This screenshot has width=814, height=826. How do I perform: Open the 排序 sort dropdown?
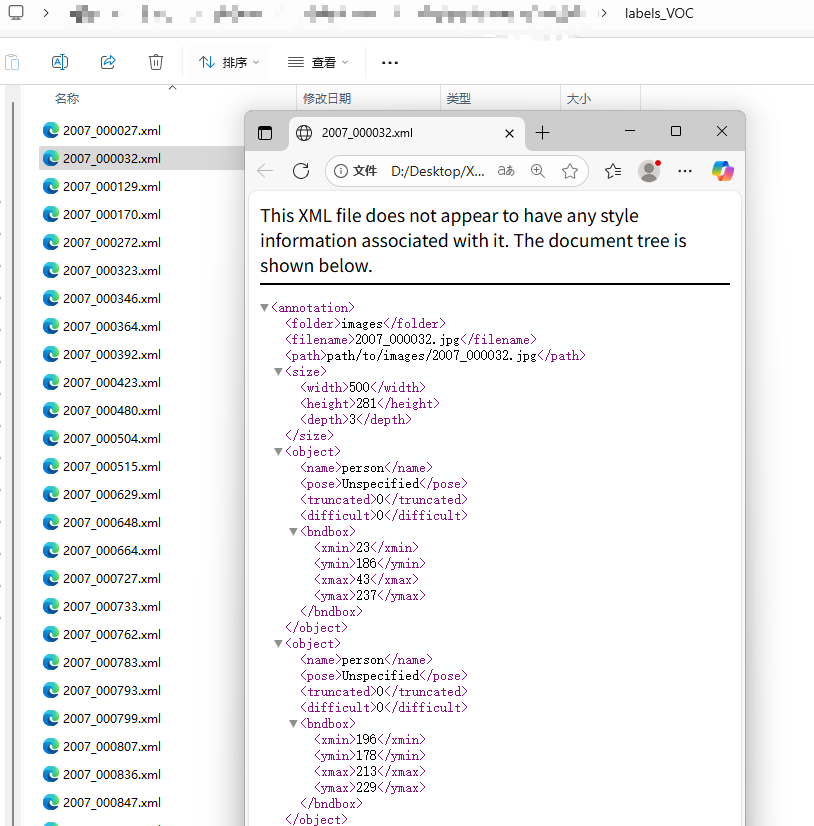click(229, 62)
